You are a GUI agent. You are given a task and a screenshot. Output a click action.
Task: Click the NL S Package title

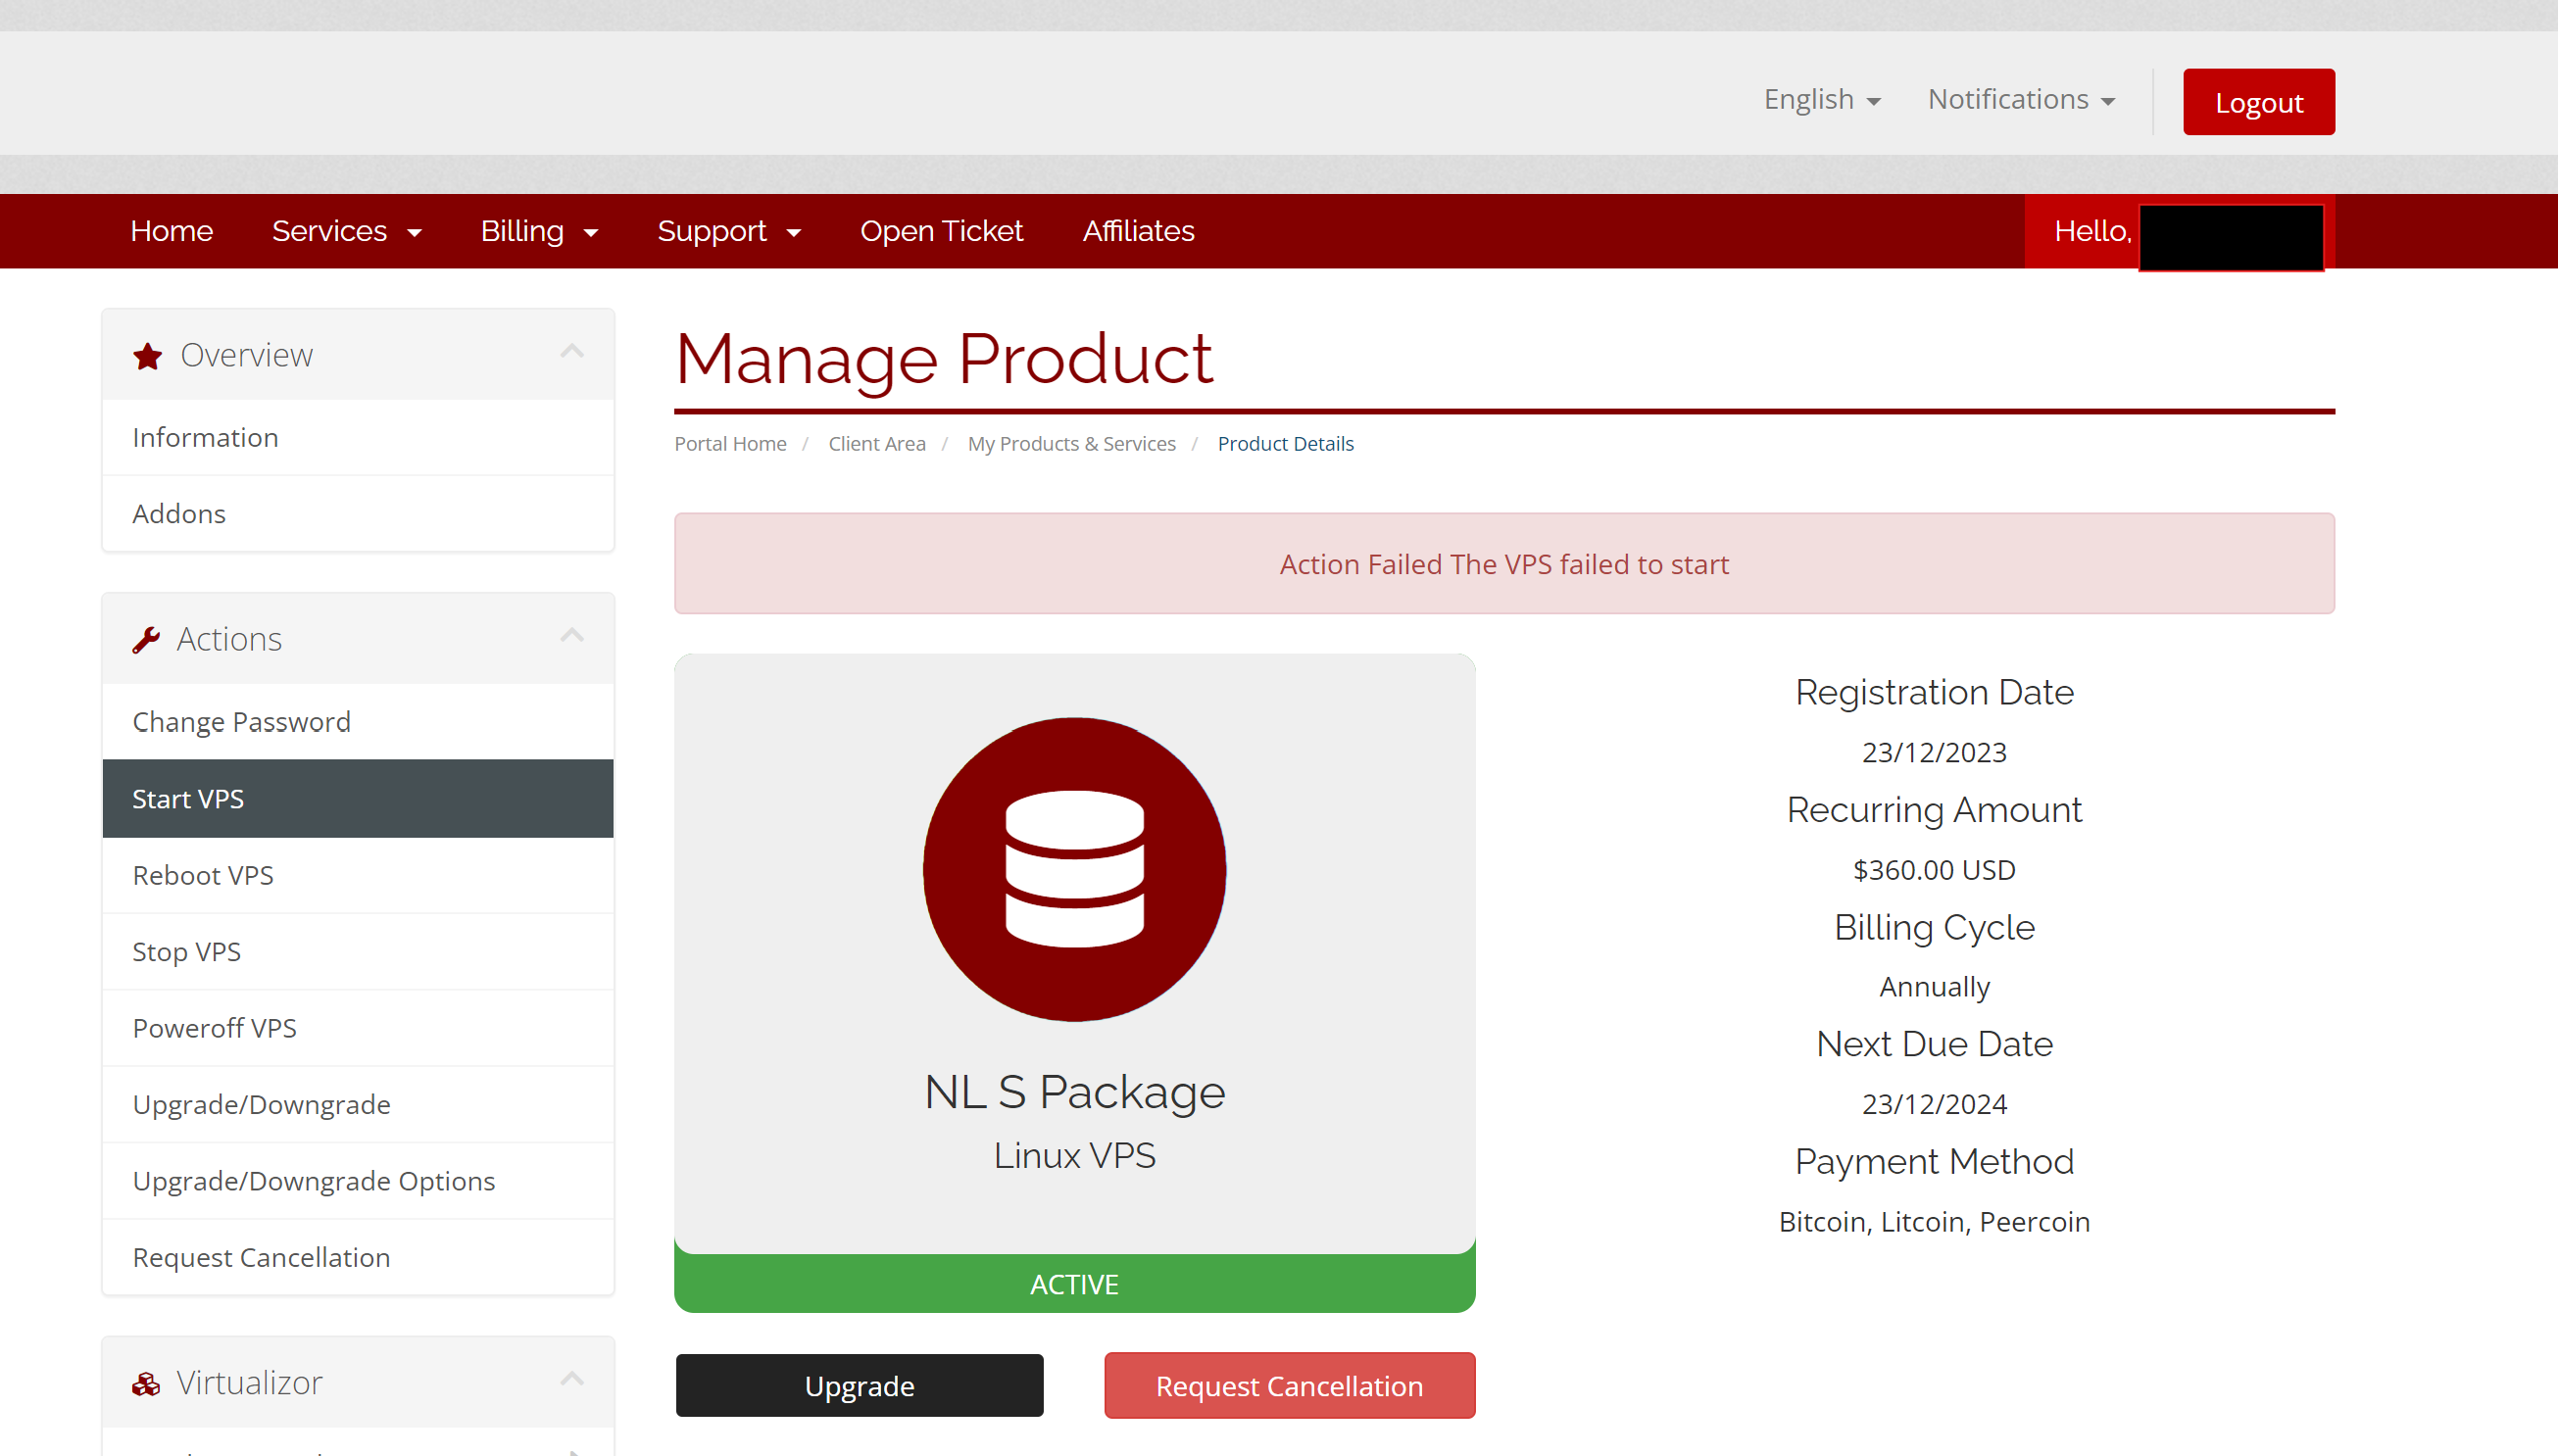pyautogui.click(x=1074, y=1092)
